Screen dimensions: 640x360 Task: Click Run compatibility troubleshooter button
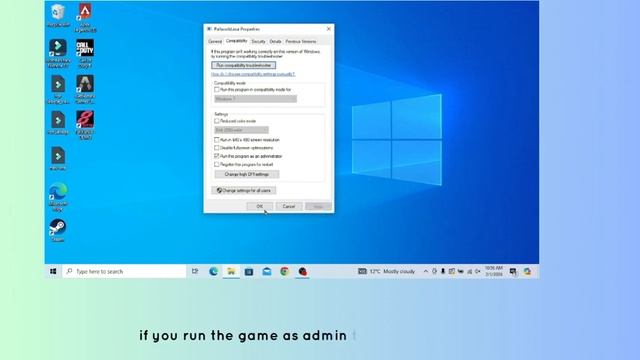coord(244,65)
